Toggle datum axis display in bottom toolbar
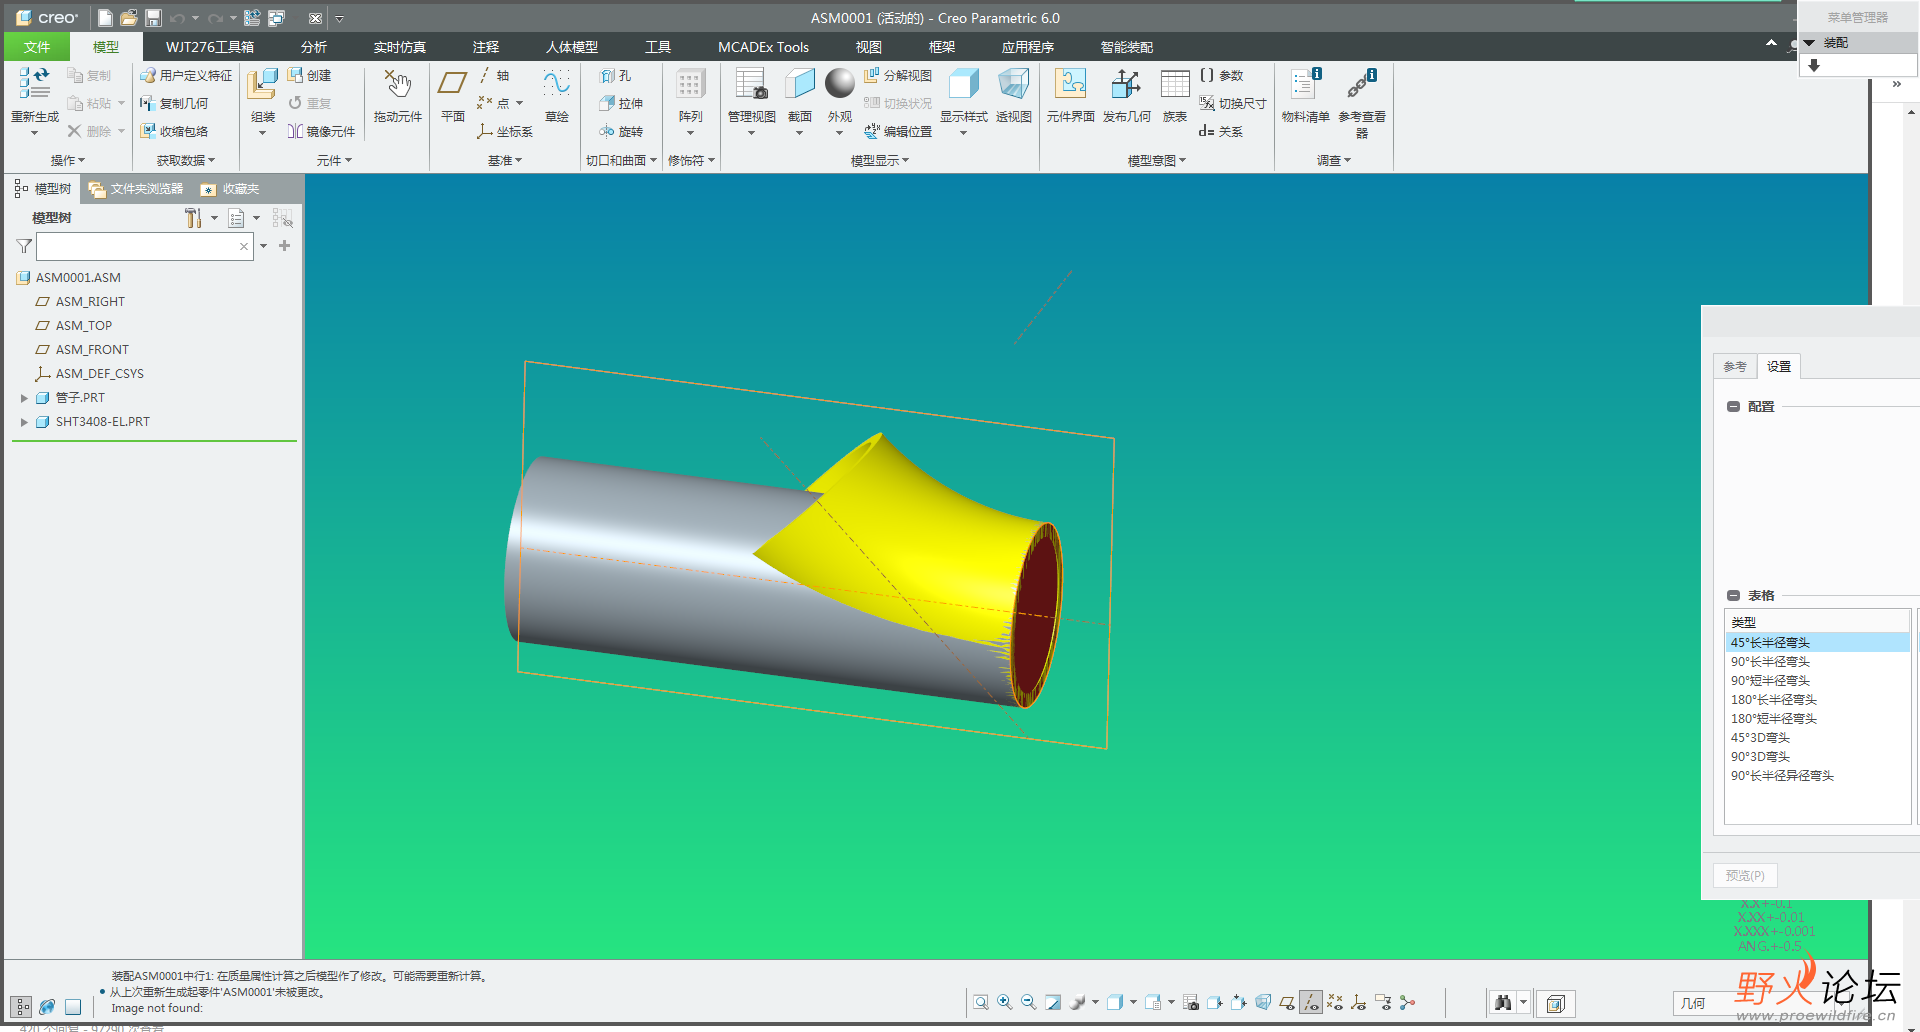The image size is (1920, 1032). pyautogui.click(x=1311, y=1003)
